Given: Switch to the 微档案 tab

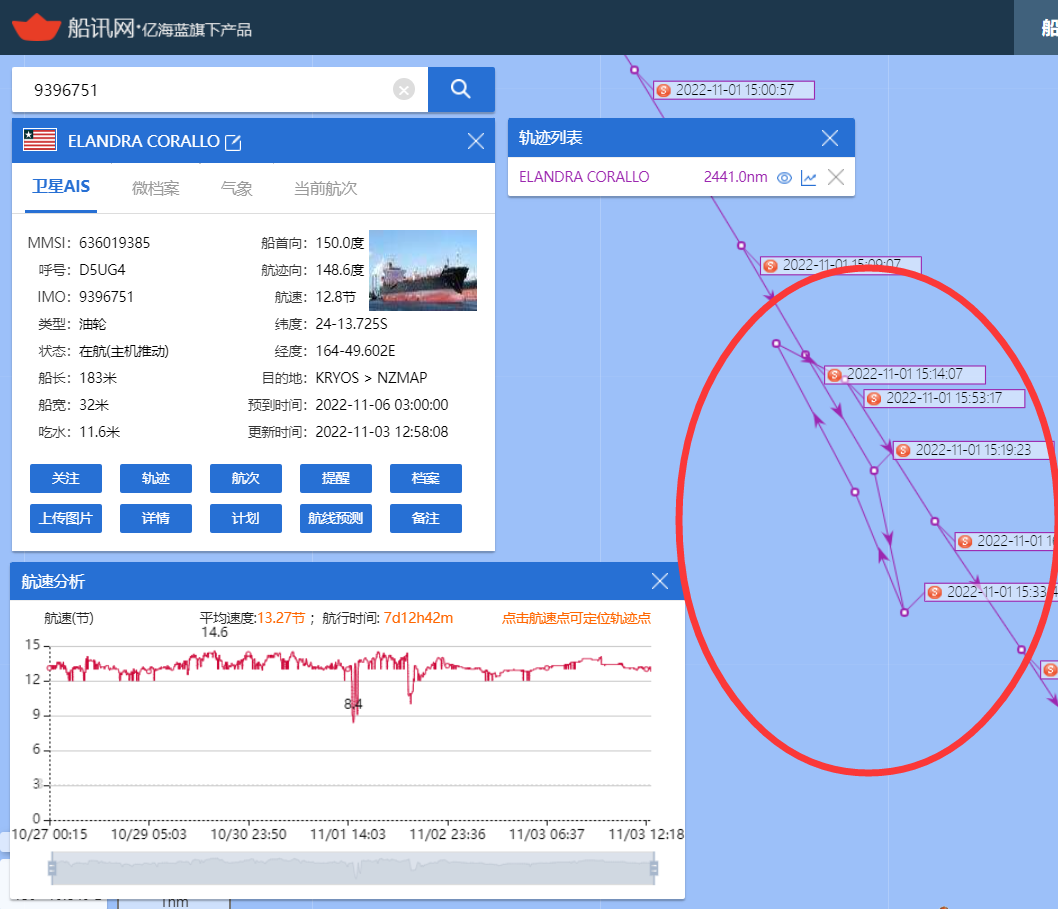Looking at the screenshot, I should (x=156, y=188).
